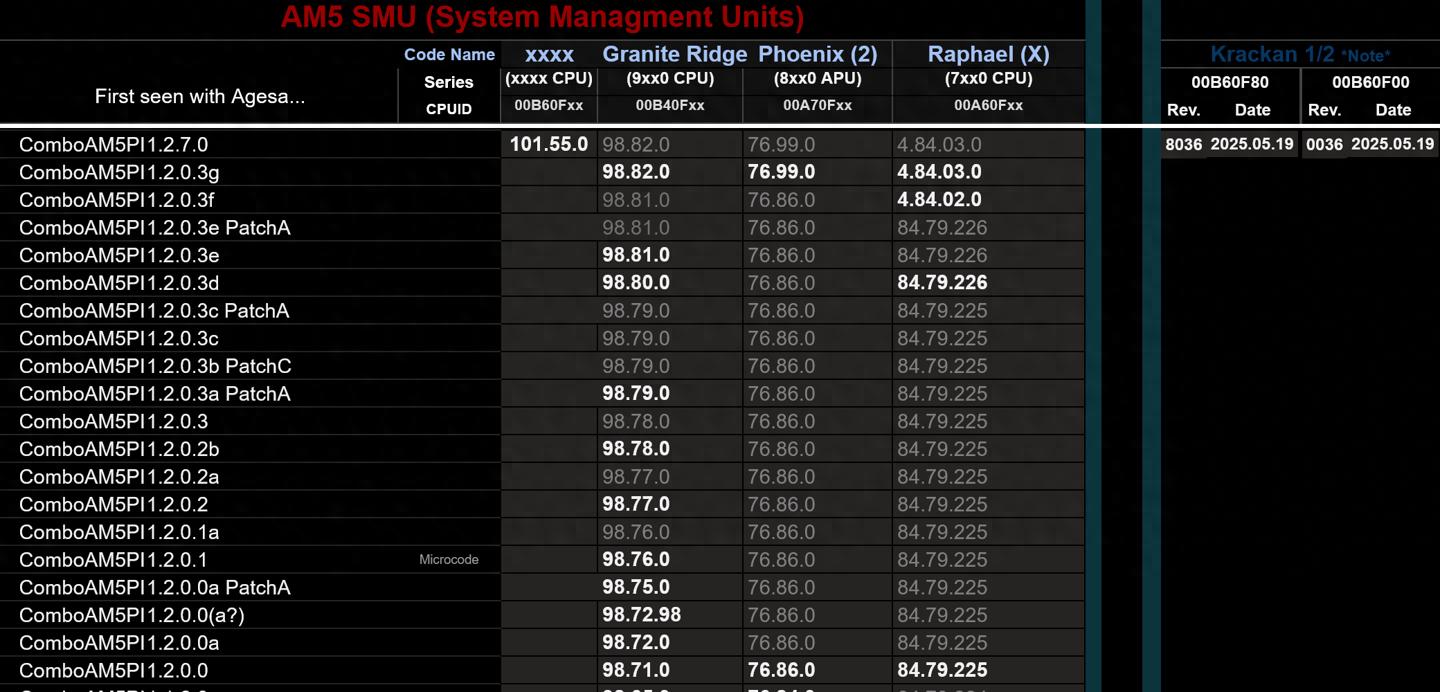Select the ComboAM5PI1.2.0.3g row label
This screenshot has width=1440, height=692.
[x=119, y=172]
